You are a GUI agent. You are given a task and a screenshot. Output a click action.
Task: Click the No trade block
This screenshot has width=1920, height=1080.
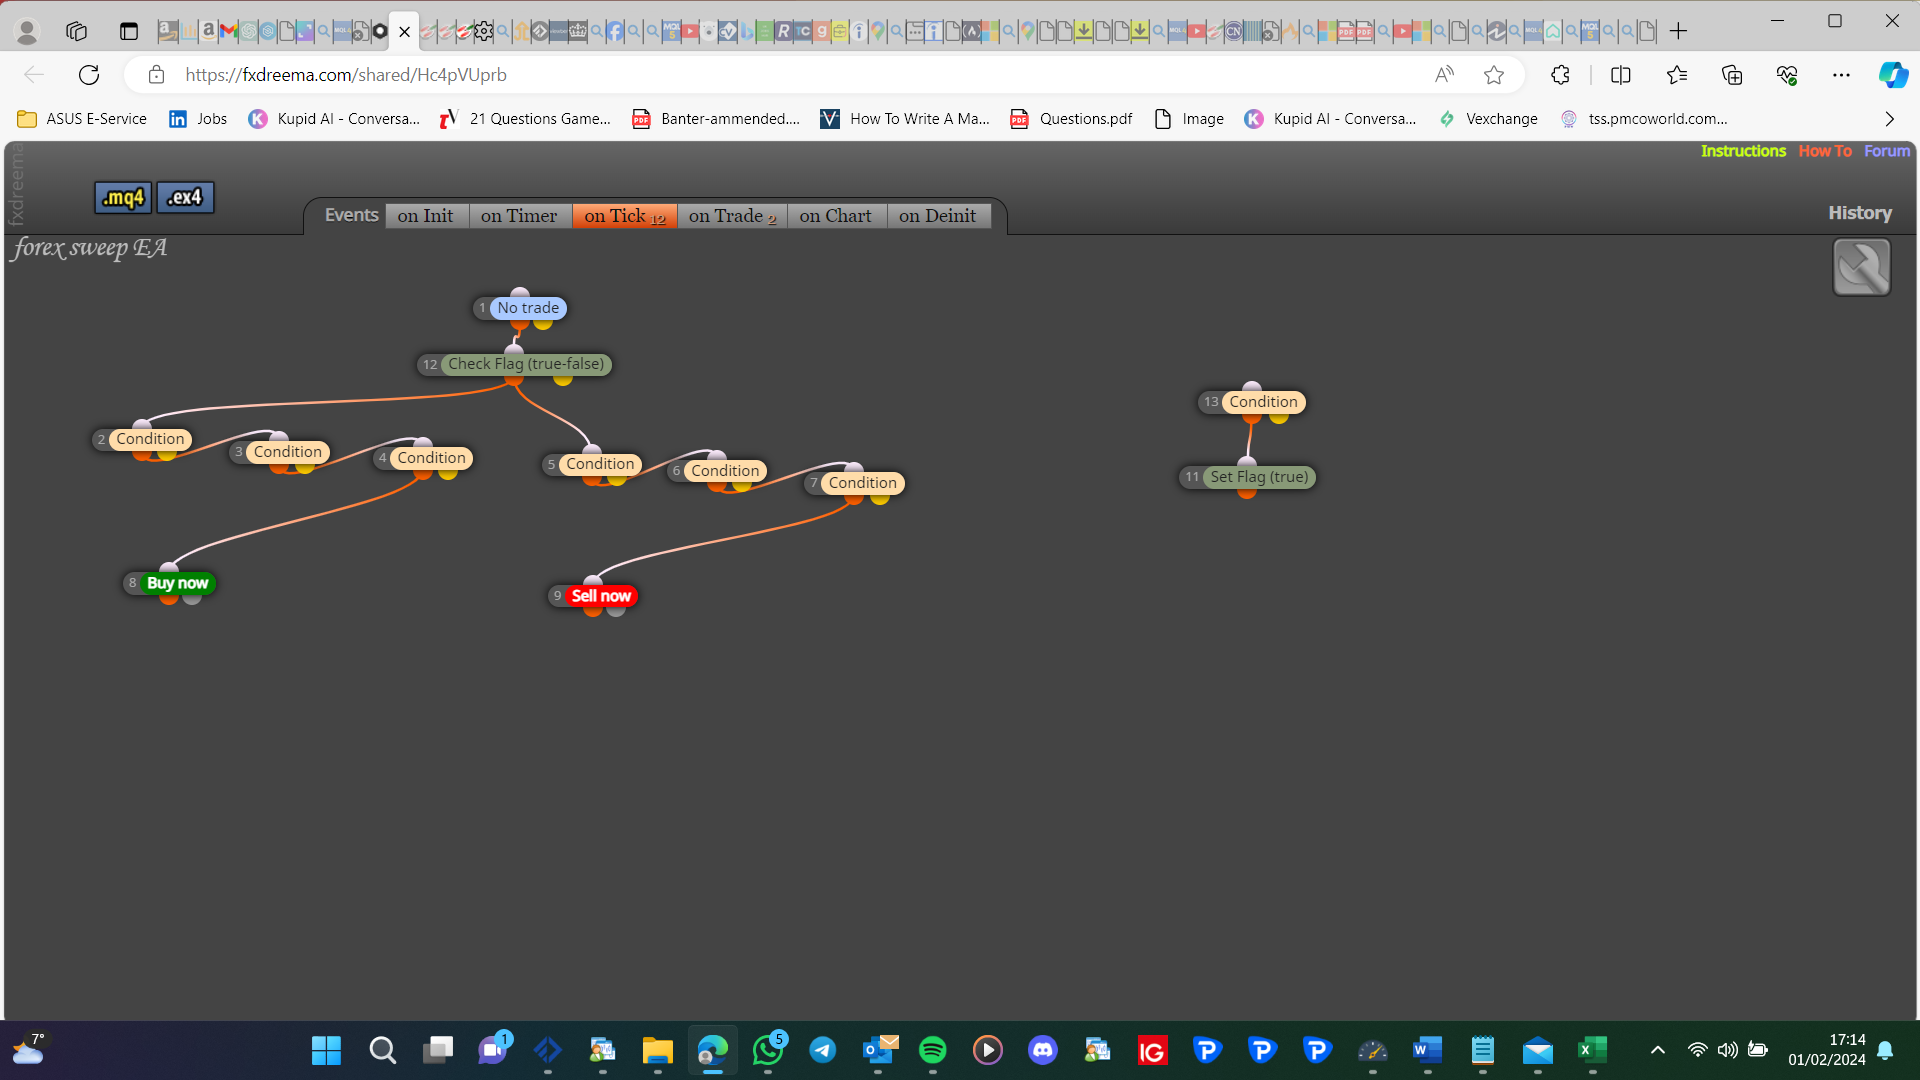pyautogui.click(x=528, y=308)
